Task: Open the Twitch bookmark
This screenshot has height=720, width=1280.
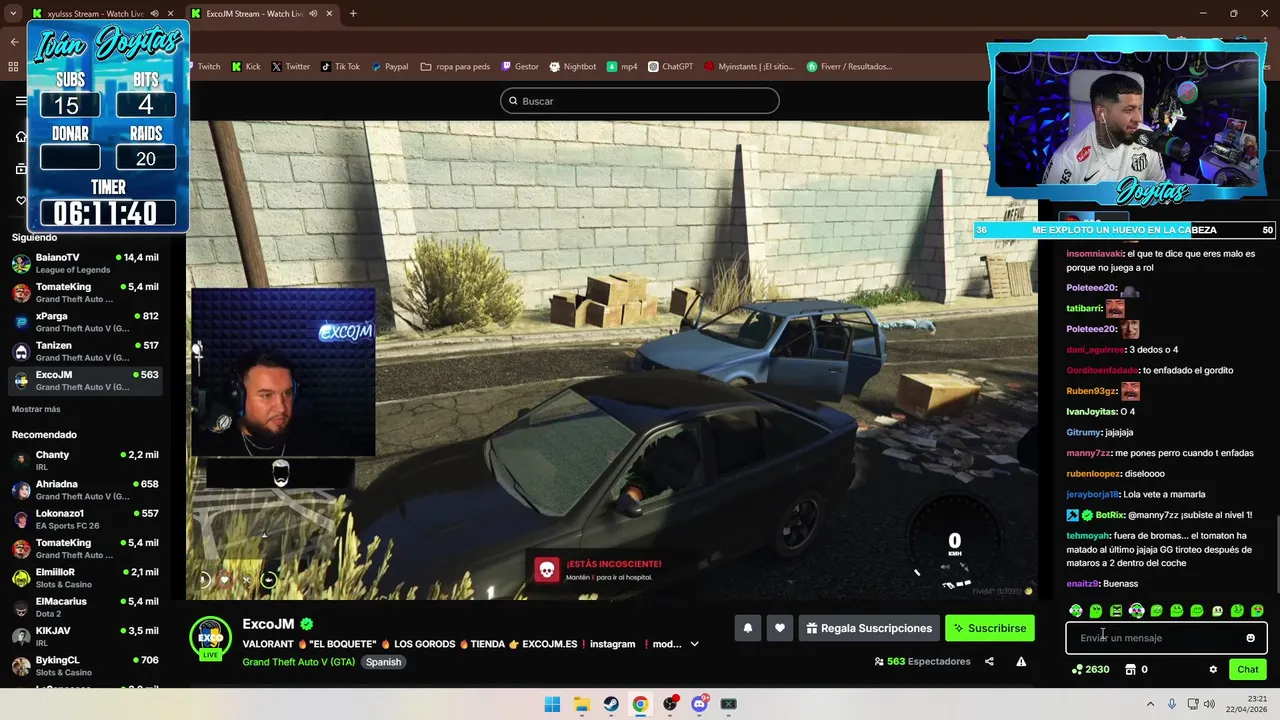Action: click(204, 67)
